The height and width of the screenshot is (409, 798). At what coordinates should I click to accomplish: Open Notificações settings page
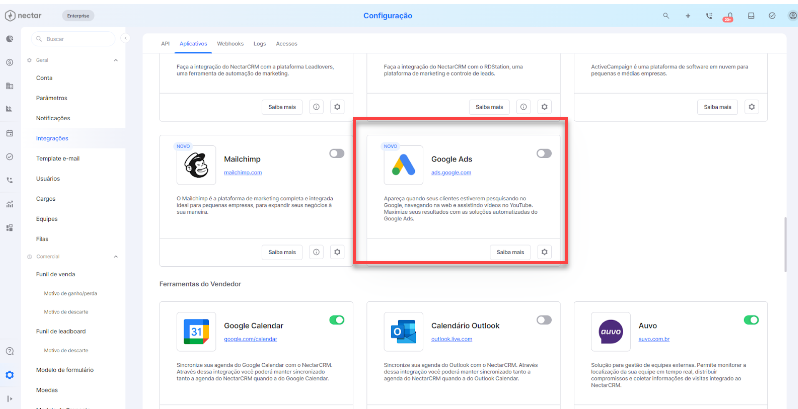tap(53, 118)
